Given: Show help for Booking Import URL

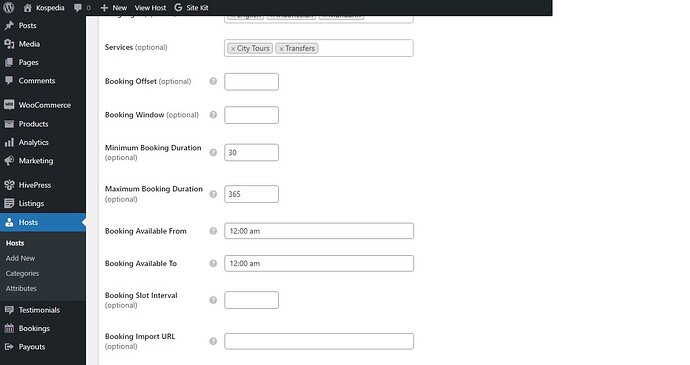Looking at the screenshot, I should (x=213, y=341).
